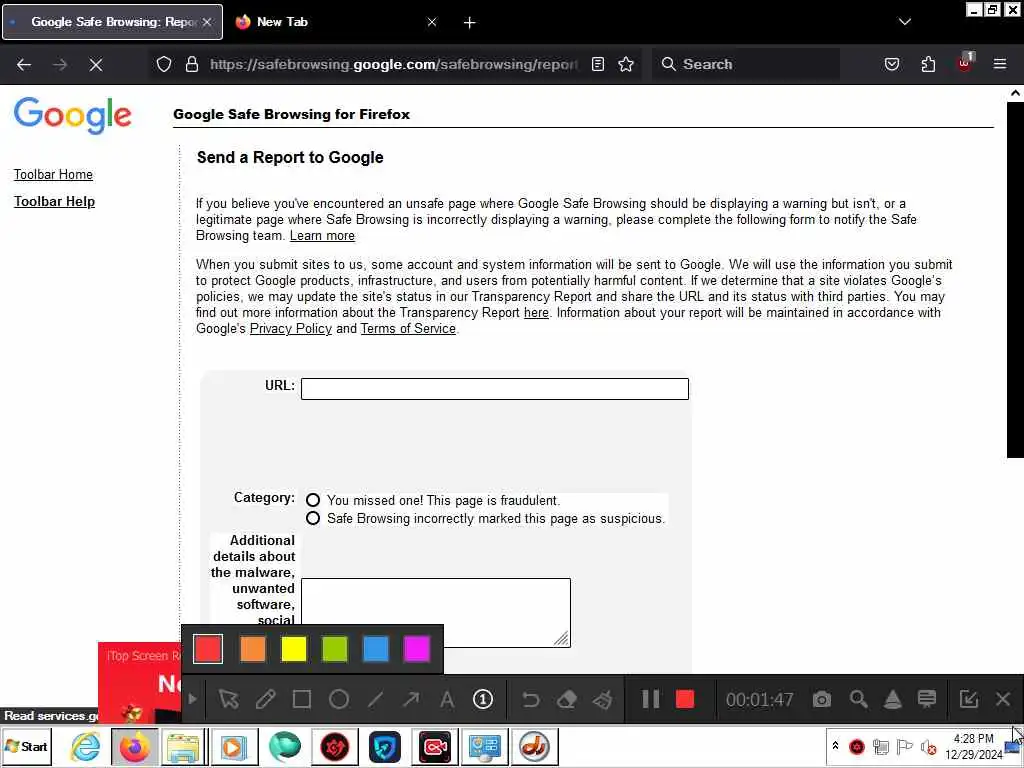
Task: Launch Internet Explorer from the taskbar
Action: 86,746
